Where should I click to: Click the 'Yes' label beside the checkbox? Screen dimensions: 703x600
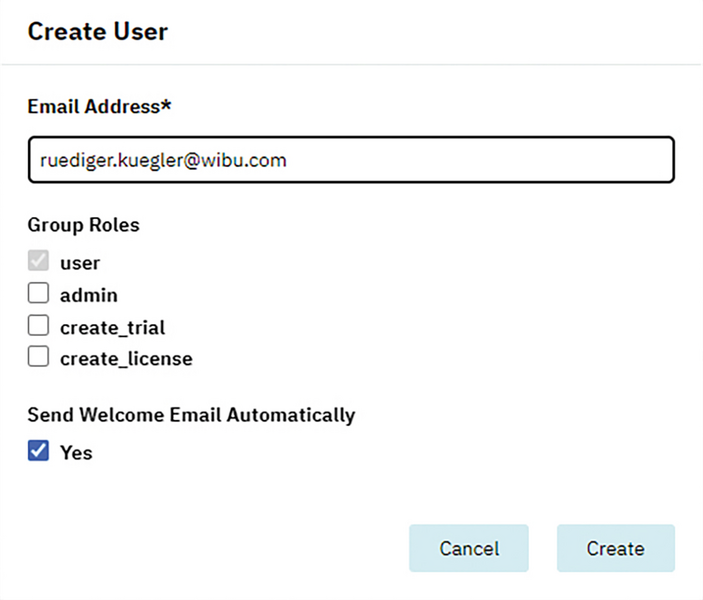(76, 452)
